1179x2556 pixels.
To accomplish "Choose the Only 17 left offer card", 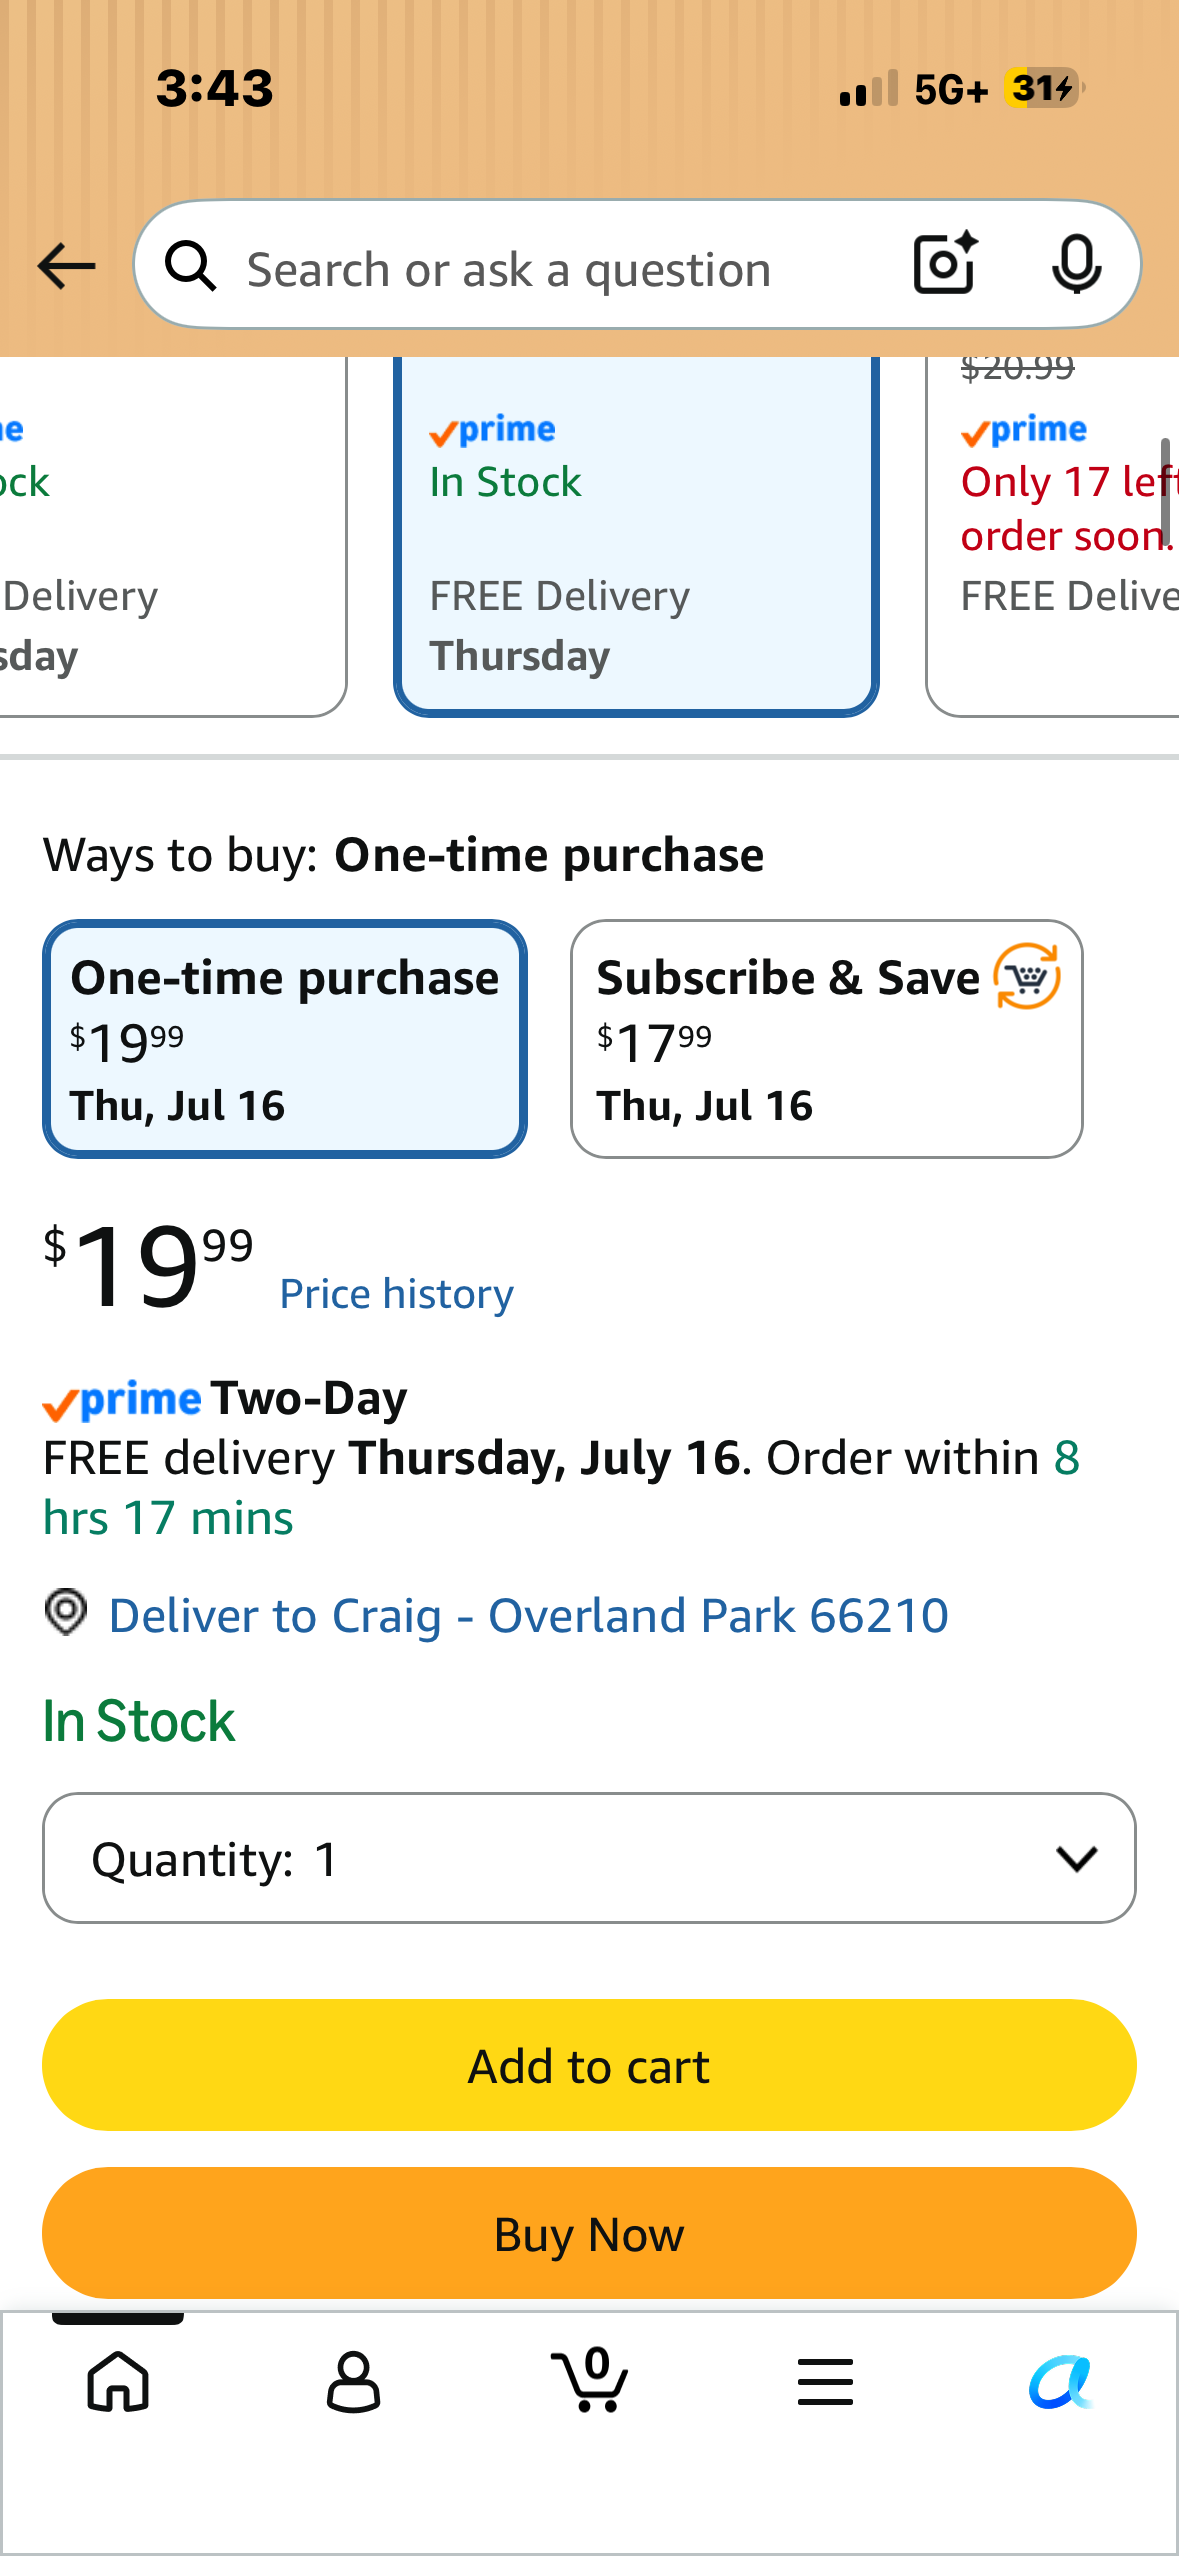I will pyautogui.click(x=1053, y=536).
